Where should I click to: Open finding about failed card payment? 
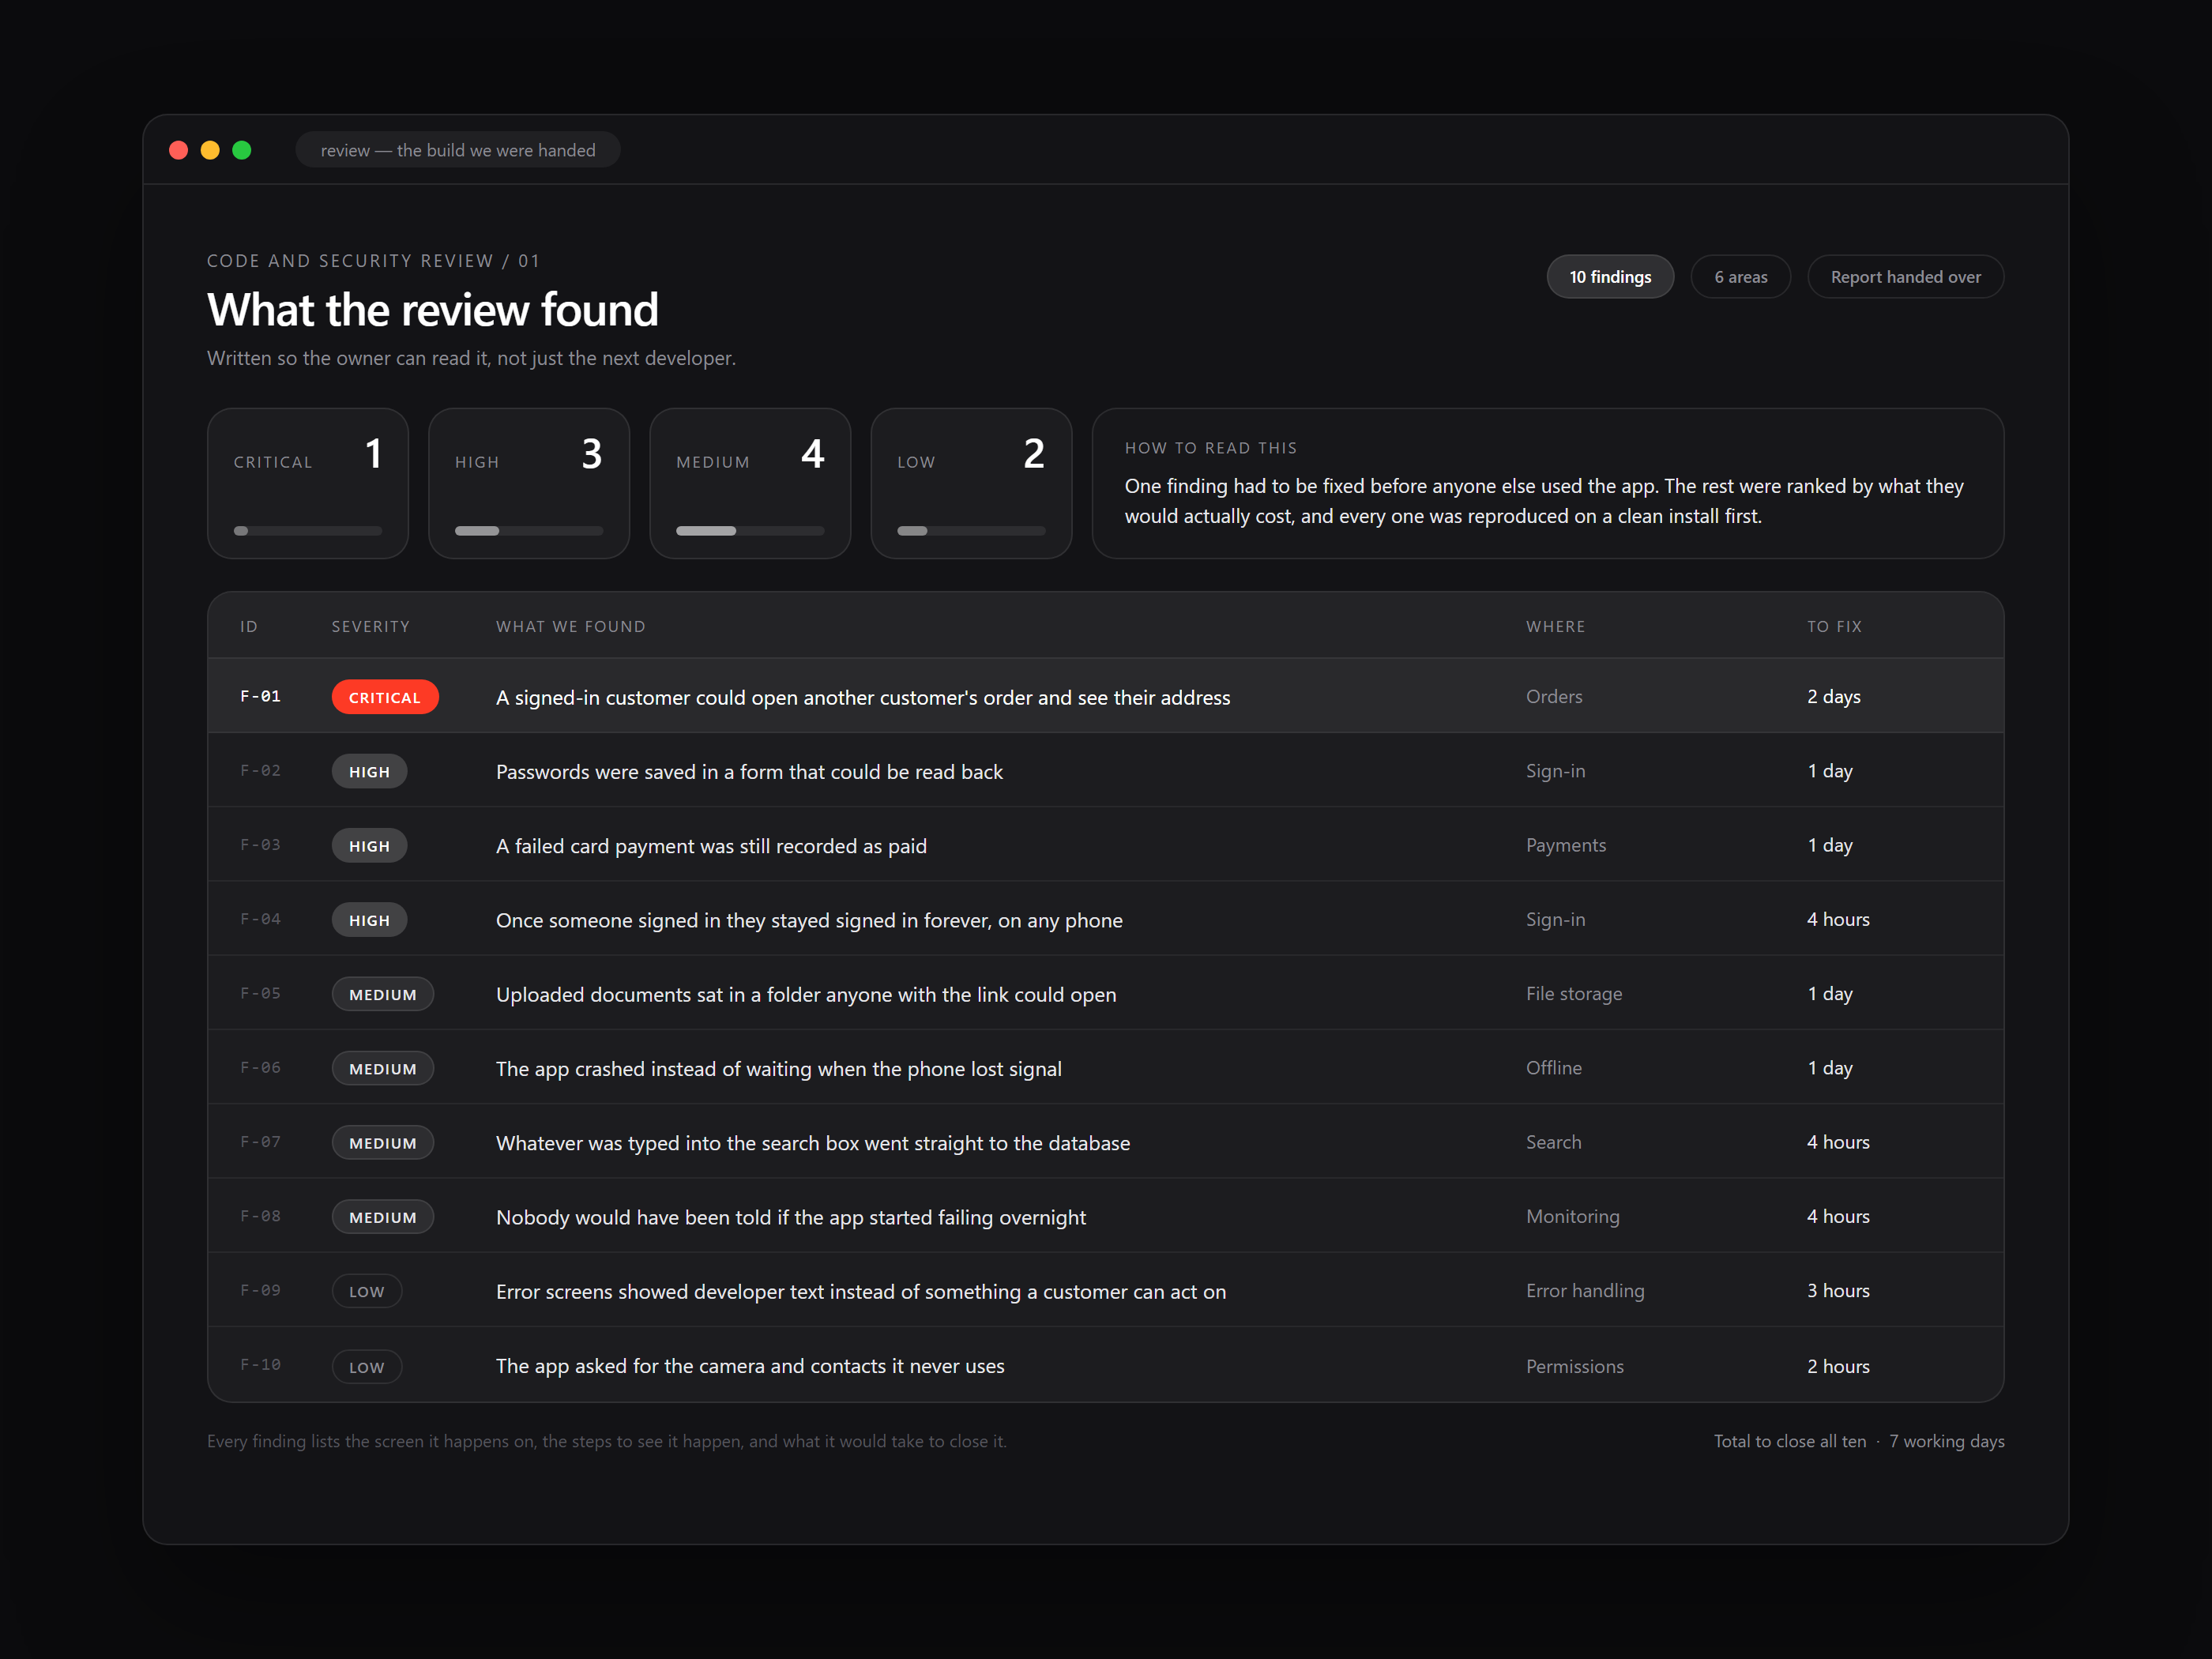tap(711, 845)
